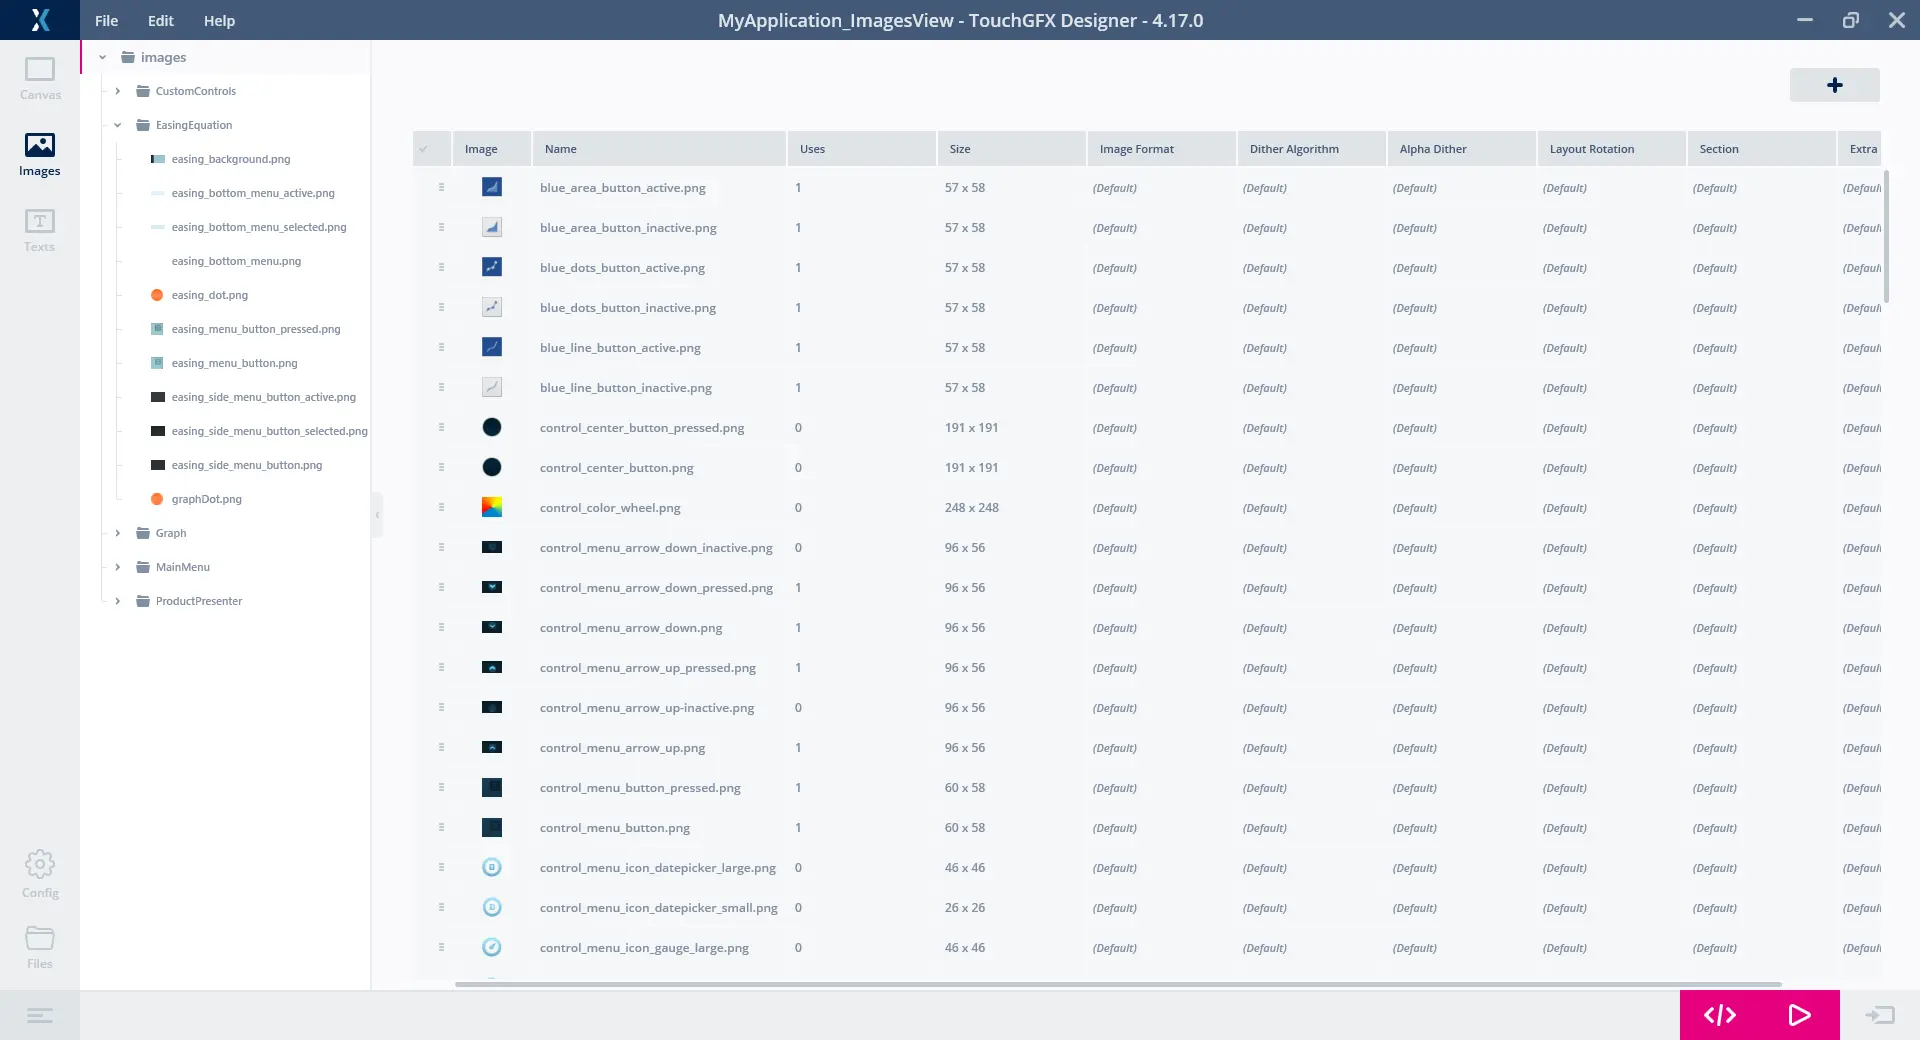Image resolution: width=1920 pixels, height=1040 pixels.
Task: Sort table by Name column header
Action: pos(560,149)
